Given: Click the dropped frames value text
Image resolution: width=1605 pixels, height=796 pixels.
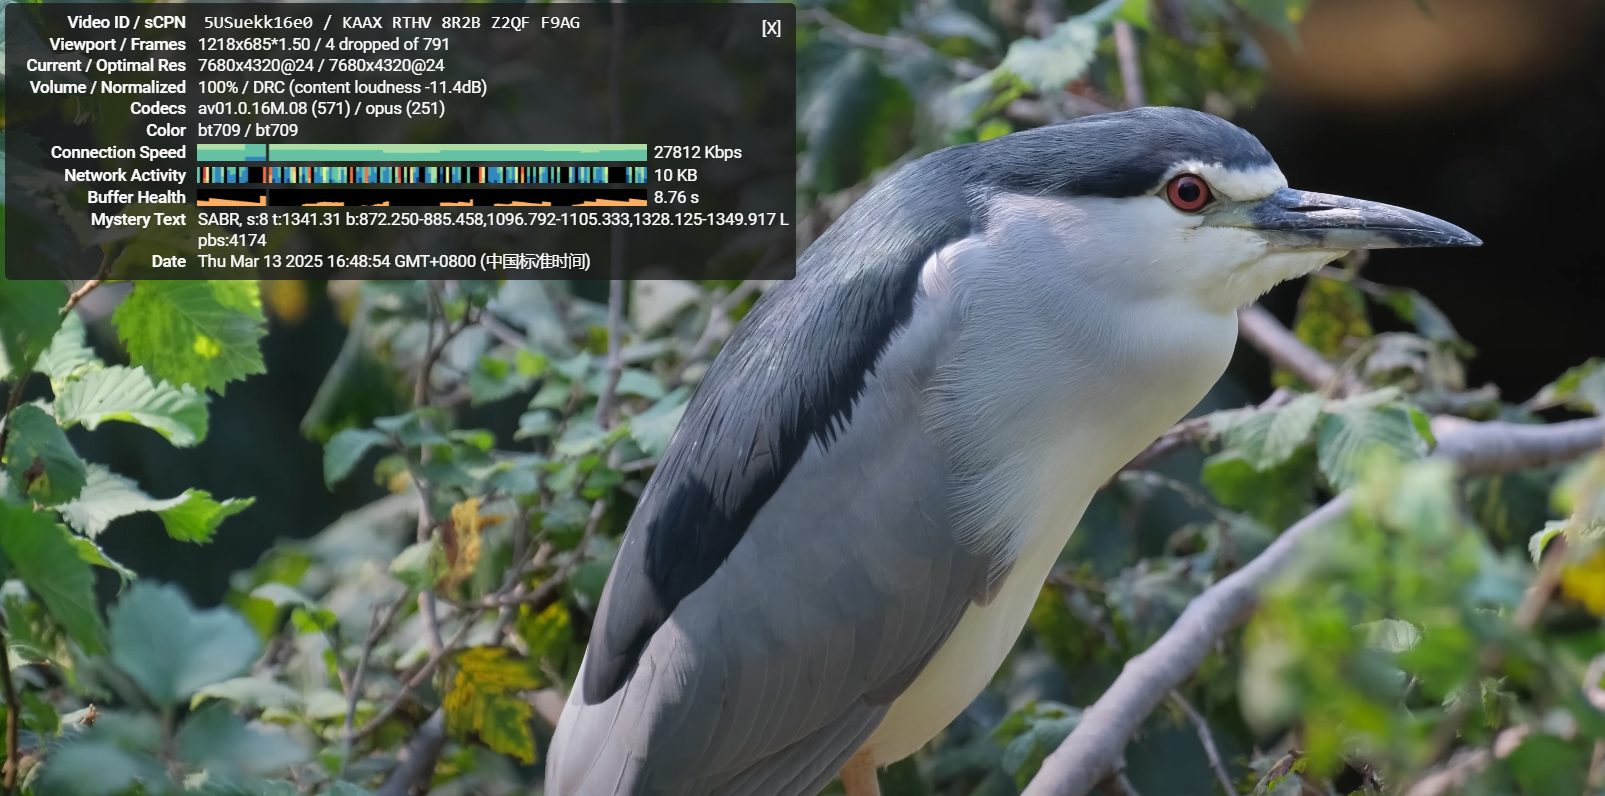Looking at the screenshot, I should point(386,44).
